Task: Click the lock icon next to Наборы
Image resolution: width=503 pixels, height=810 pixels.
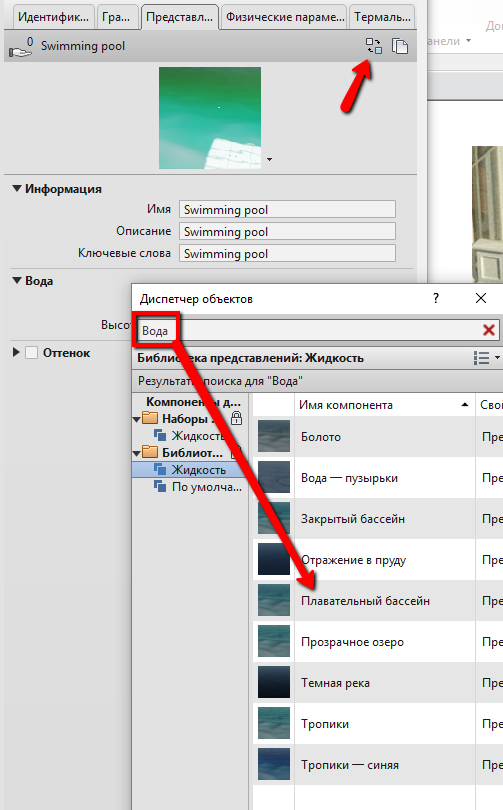Action: click(237, 418)
